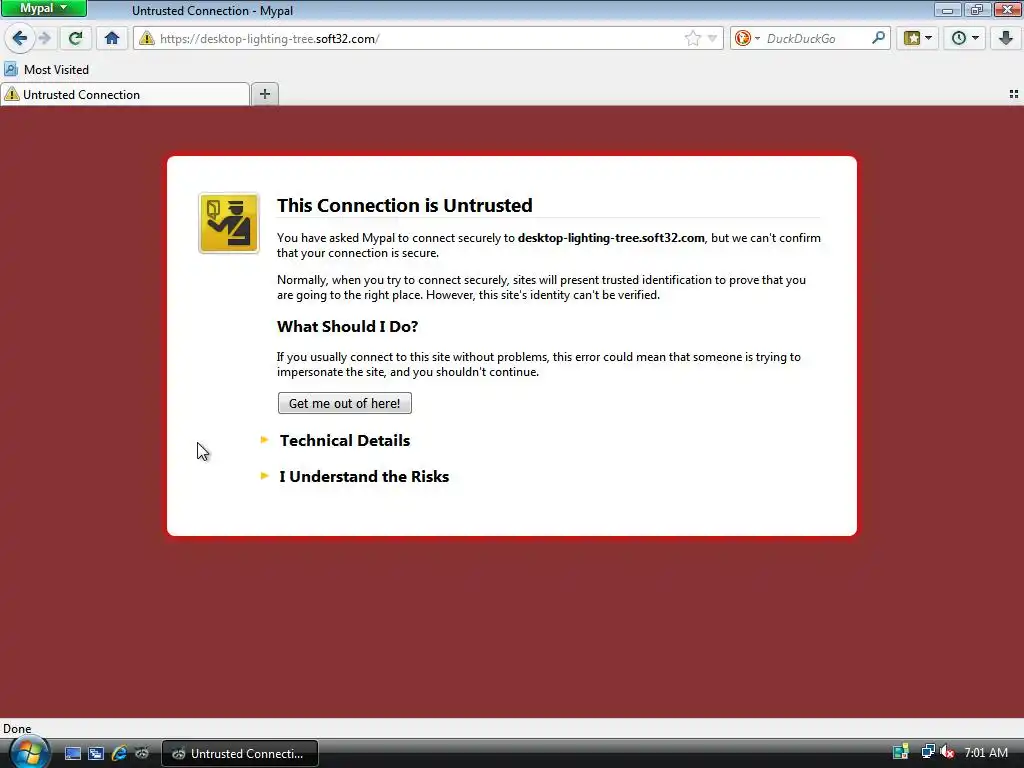Image resolution: width=1024 pixels, height=768 pixels.
Task: Open a new tab with the plus button
Action: 264,94
